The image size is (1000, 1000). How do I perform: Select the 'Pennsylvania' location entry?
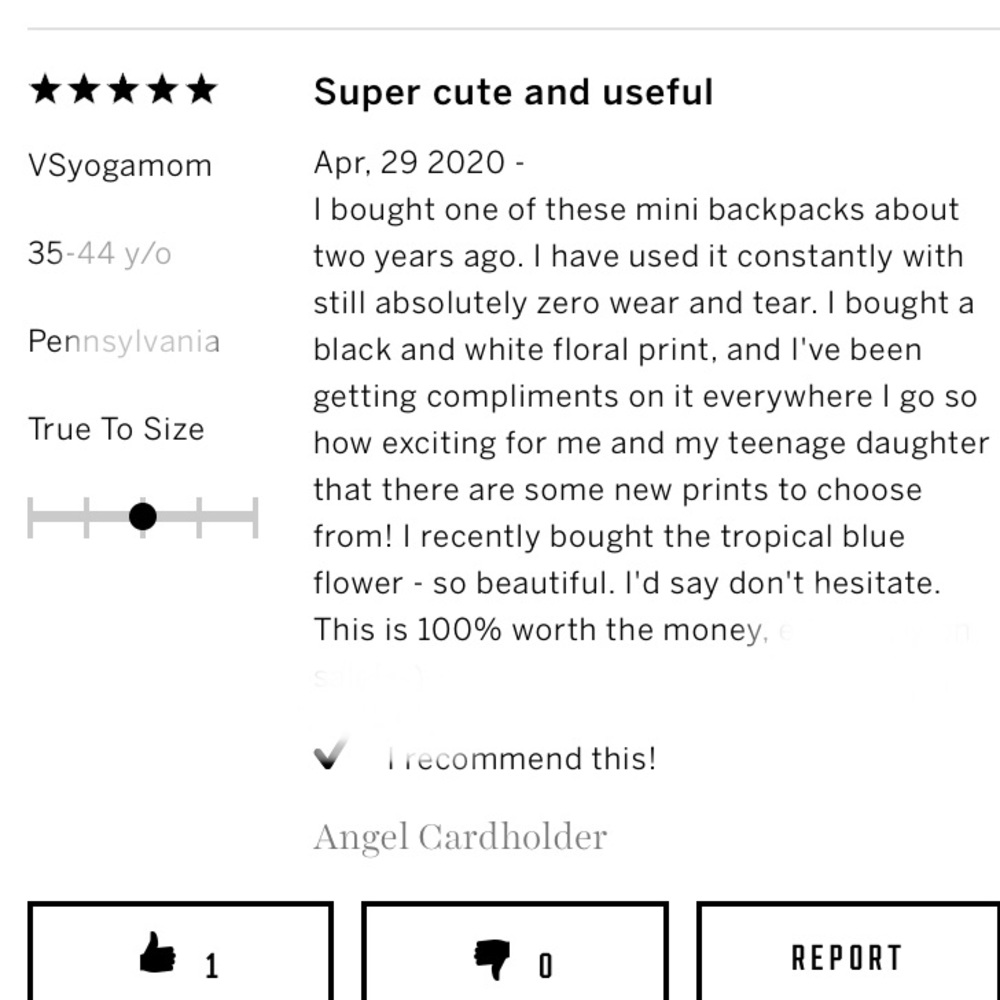coord(125,341)
